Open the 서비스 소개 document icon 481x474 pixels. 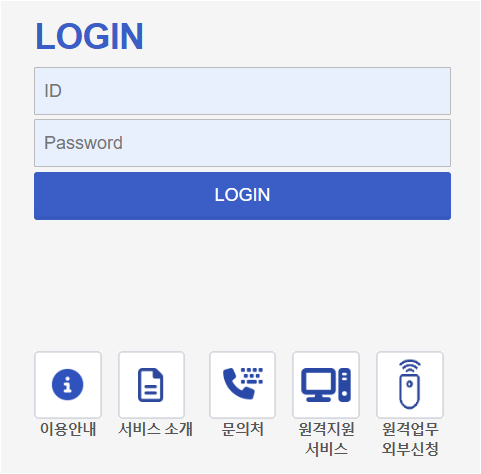pyautogui.click(x=151, y=385)
